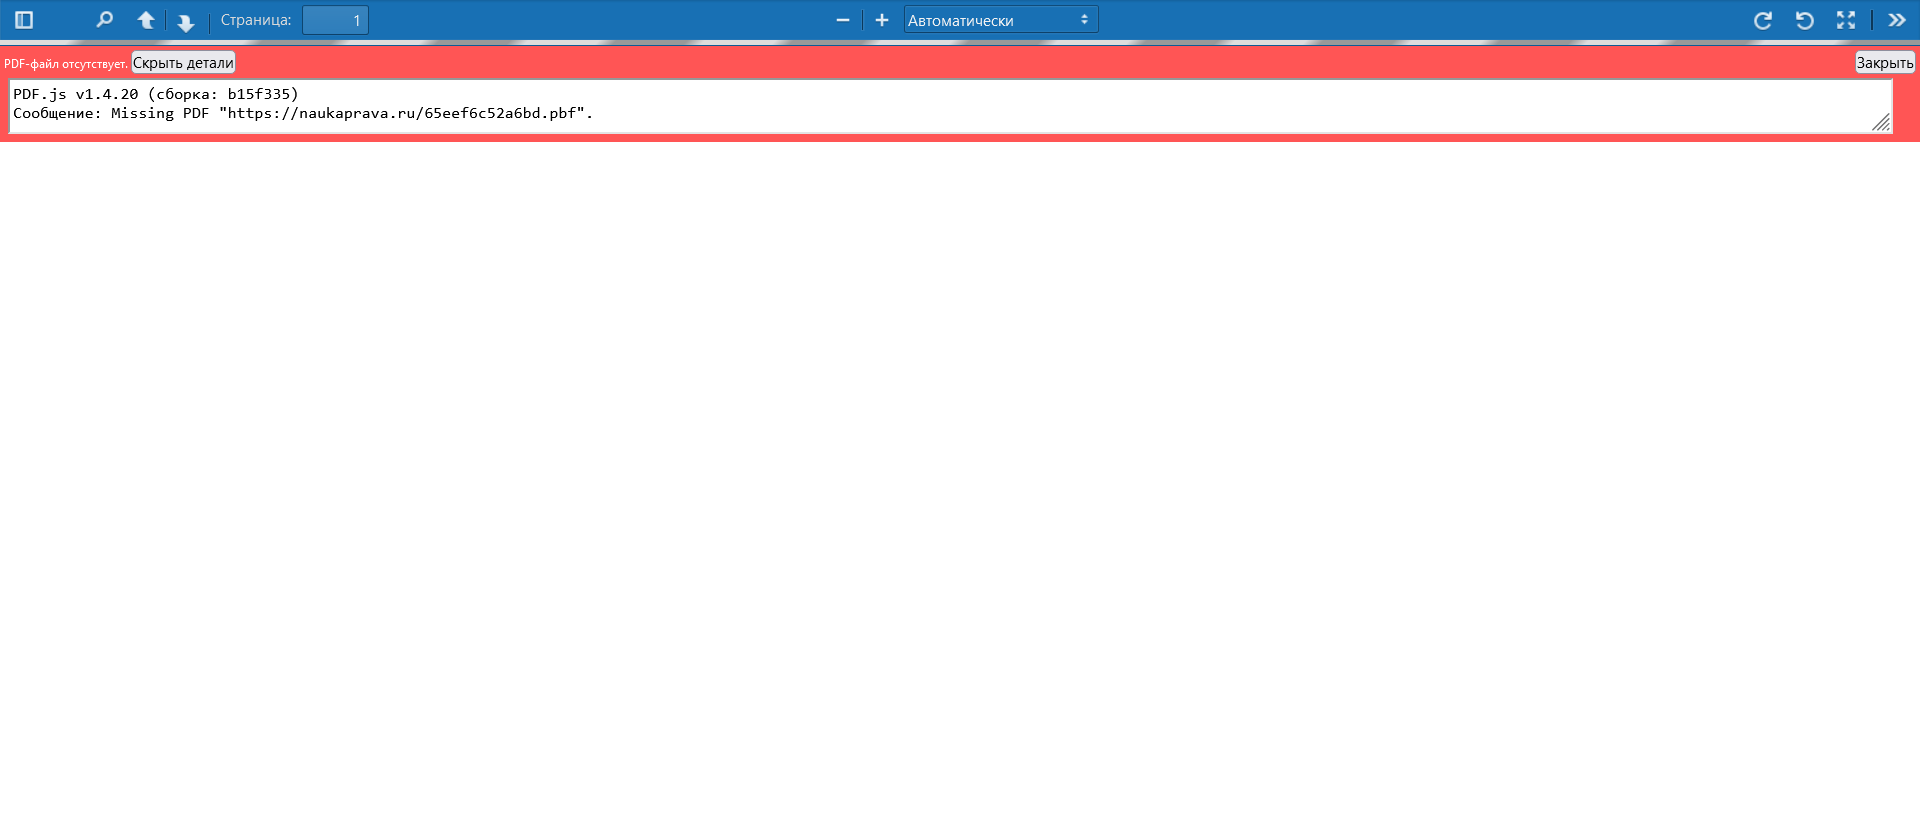The height and width of the screenshot is (836, 1920).
Task: Go to next page arrow
Action: 185,21
